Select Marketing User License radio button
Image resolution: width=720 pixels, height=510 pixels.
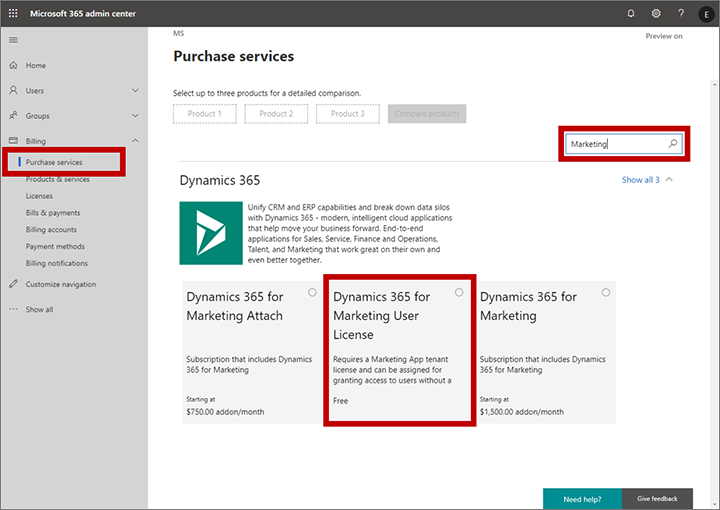(459, 292)
